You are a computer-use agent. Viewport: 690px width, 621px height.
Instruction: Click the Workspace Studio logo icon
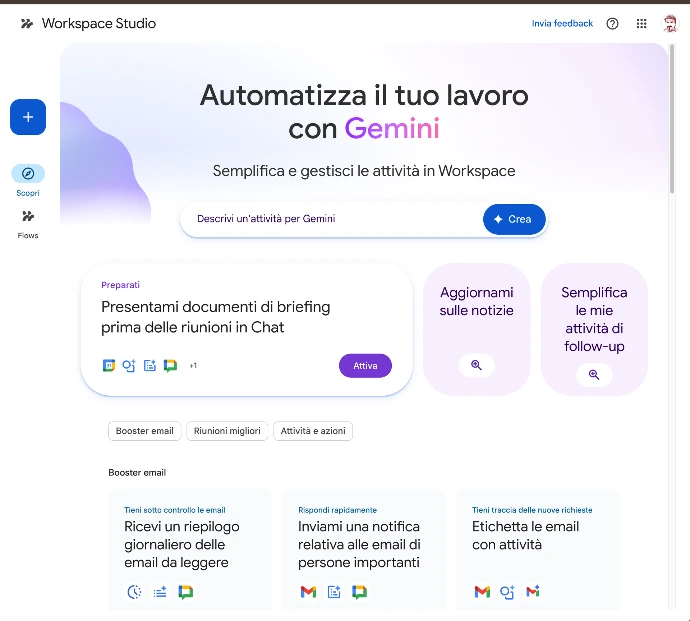pos(27,24)
